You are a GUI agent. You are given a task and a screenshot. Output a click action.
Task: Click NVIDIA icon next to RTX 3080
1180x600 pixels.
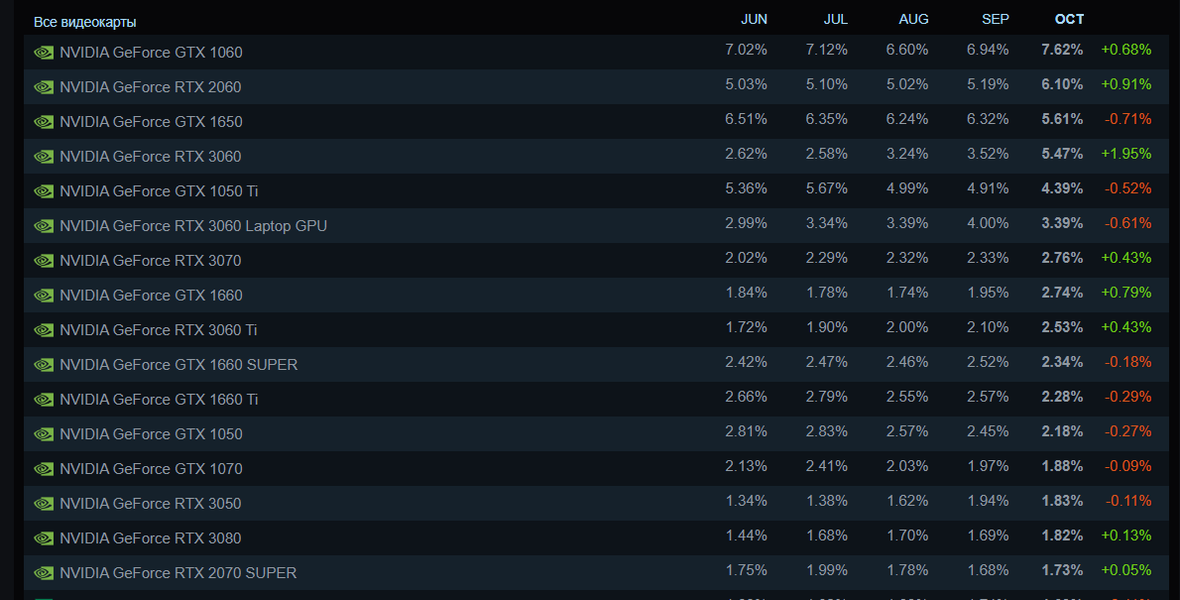pyautogui.click(x=43, y=538)
